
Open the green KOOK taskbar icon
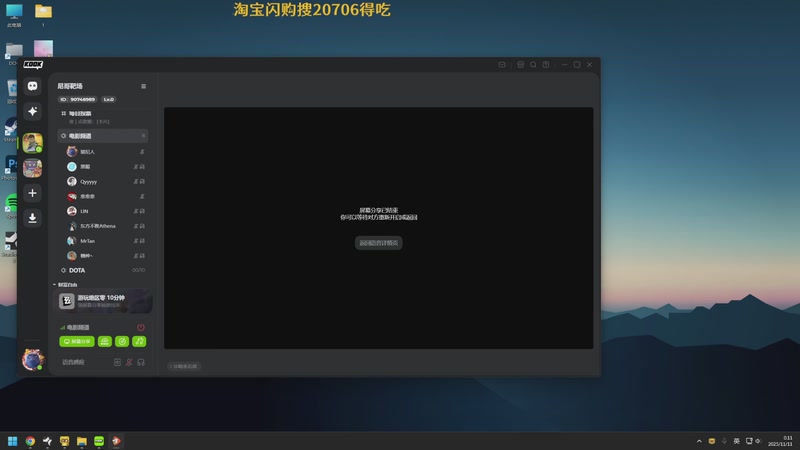click(x=99, y=441)
